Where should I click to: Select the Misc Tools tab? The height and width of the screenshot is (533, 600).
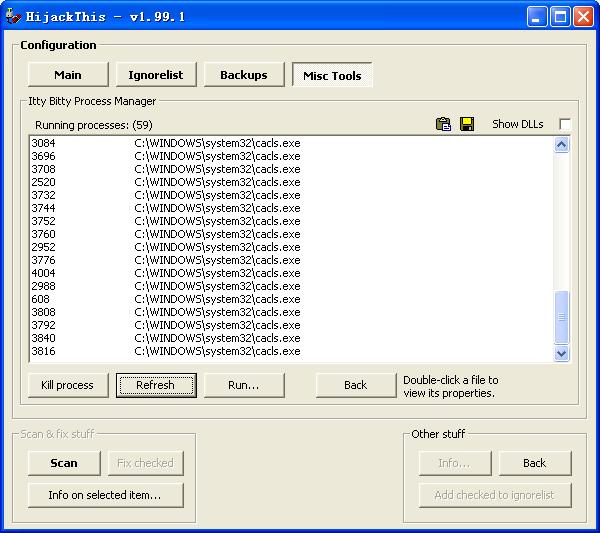point(332,75)
